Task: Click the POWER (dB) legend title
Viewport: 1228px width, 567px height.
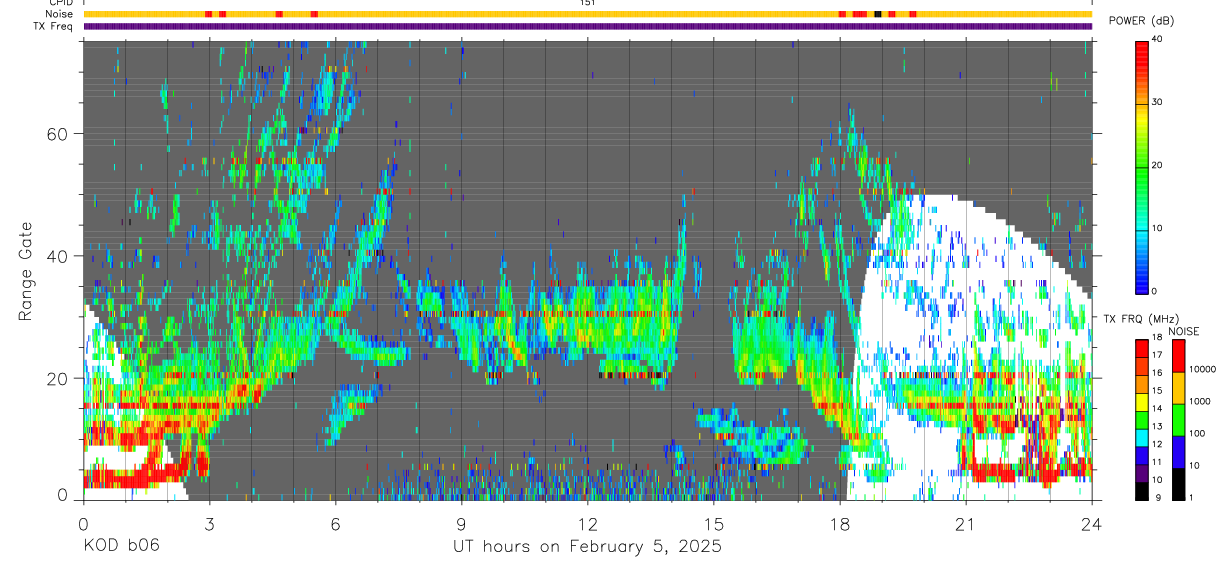Action: click(1142, 21)
